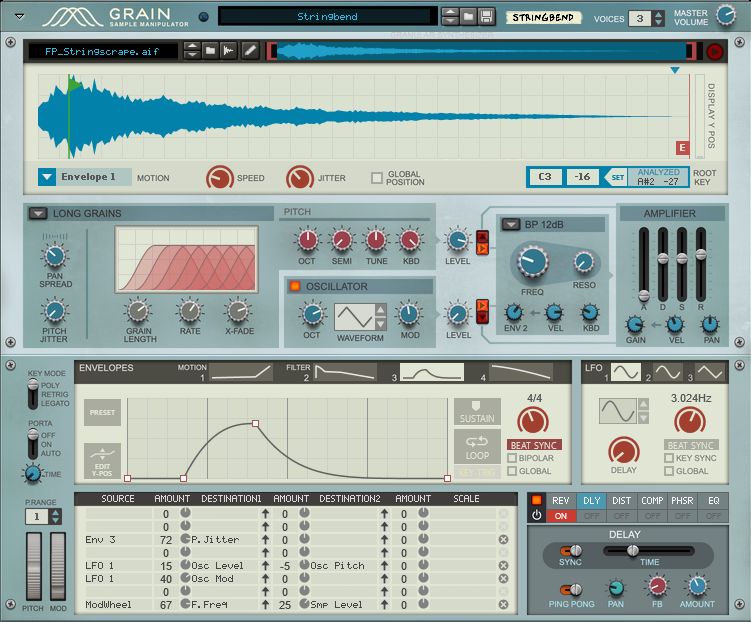Select the Filter envelope 2 tab
Viewport: 751px width, 622px height.
(x=346, y=372)
